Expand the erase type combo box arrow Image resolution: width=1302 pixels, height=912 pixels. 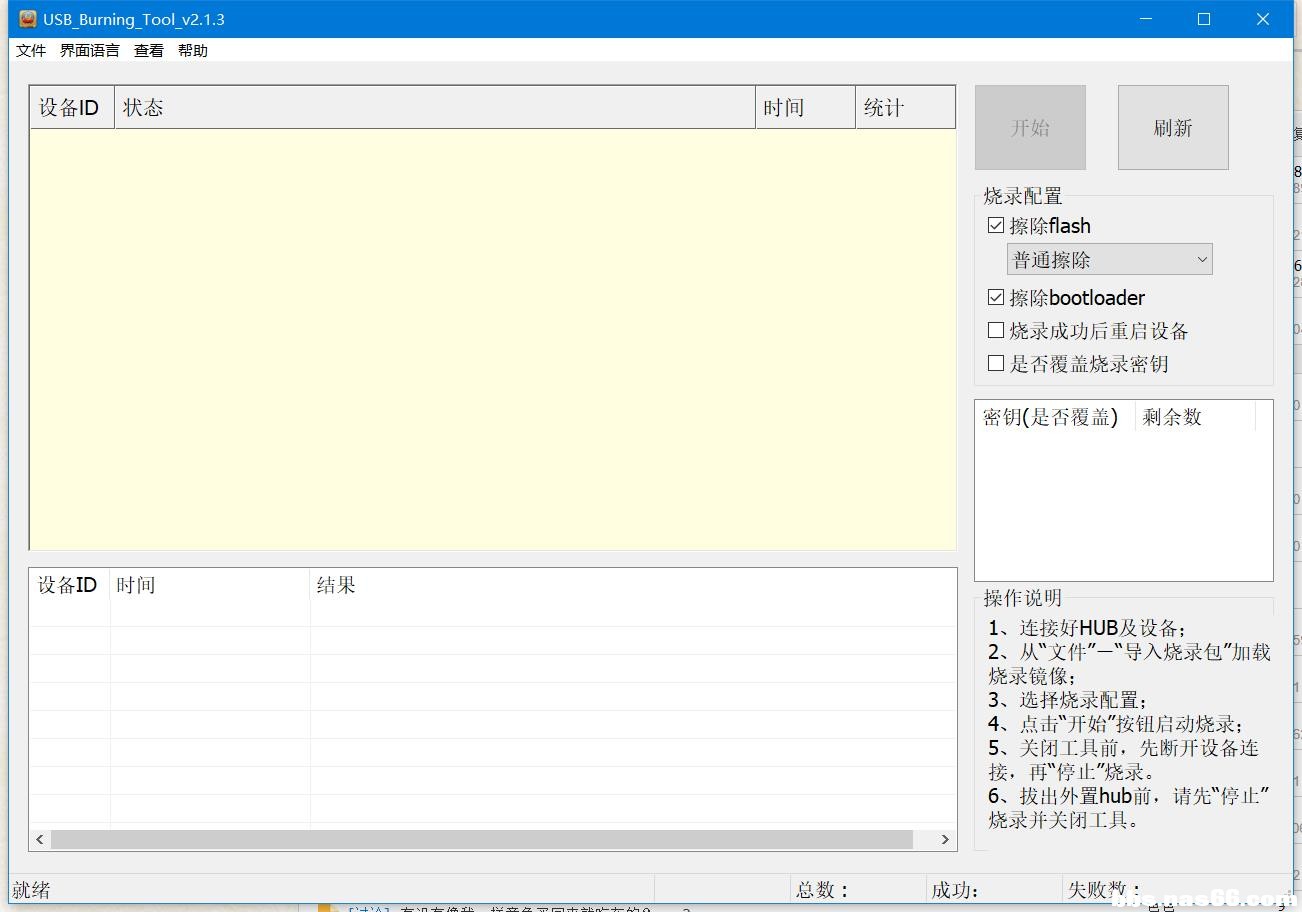pos(1201,258)
